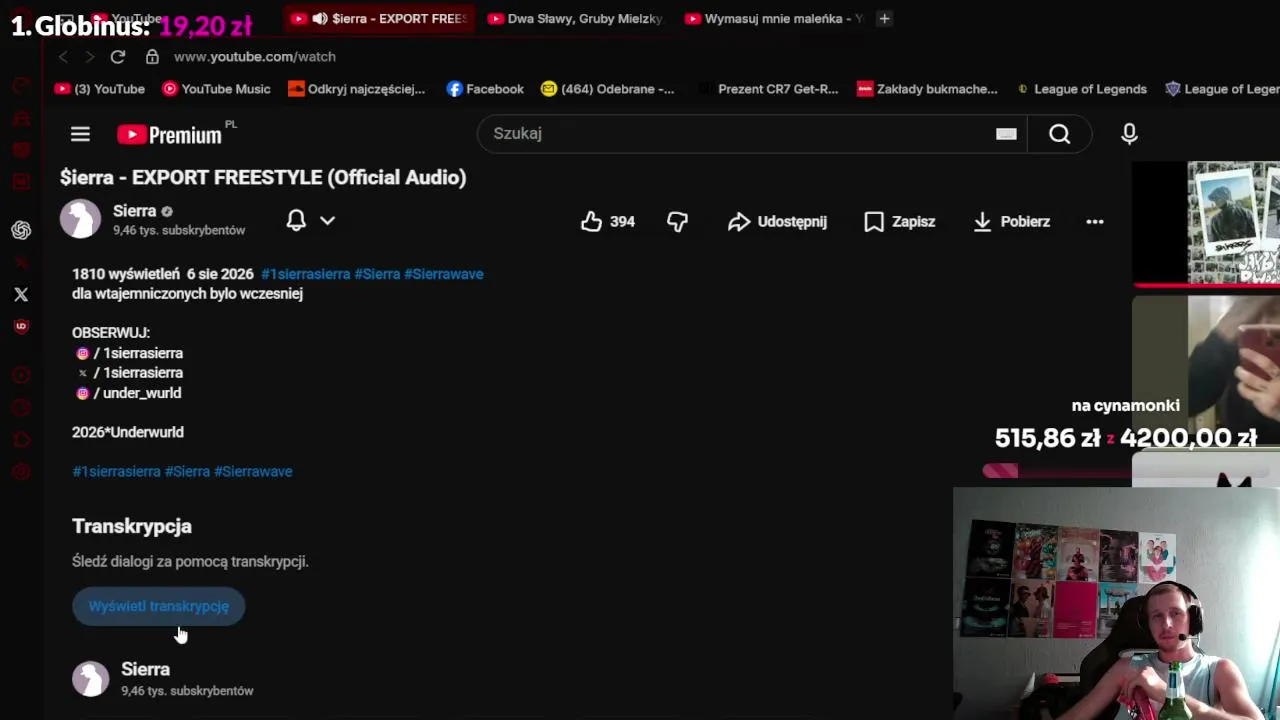Viewport: 1280px width, 720px height.
Task: Open Sierra channel name below the transcript section
Action: coord(145,669)
